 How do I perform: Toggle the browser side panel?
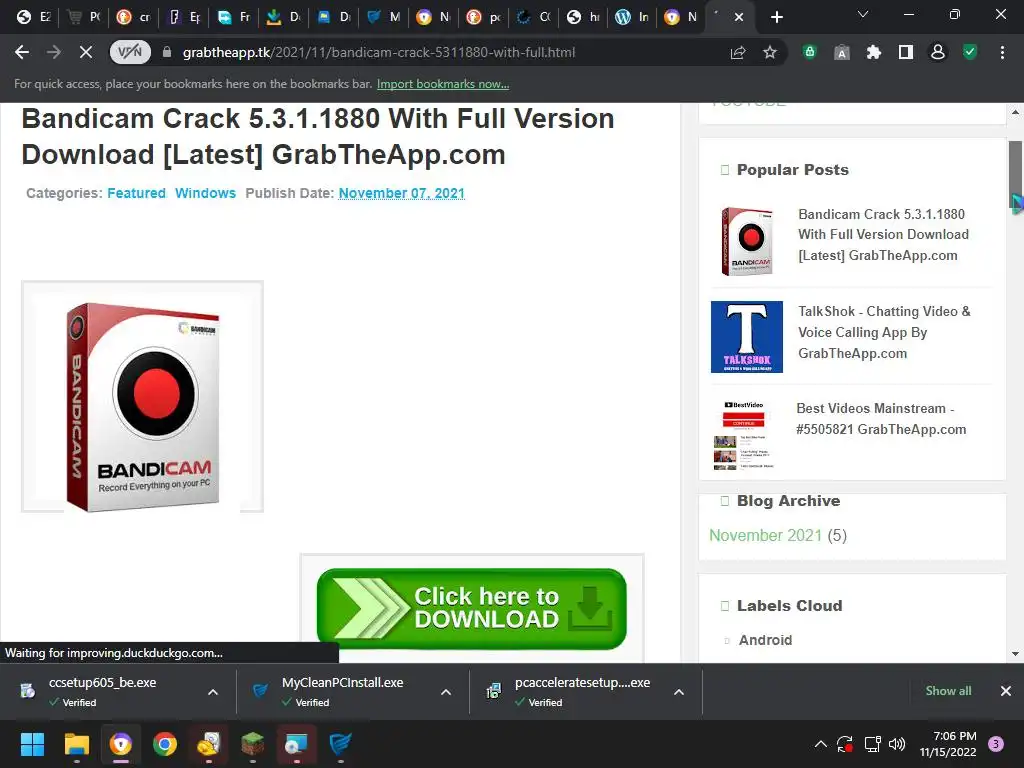click(906, 52)
